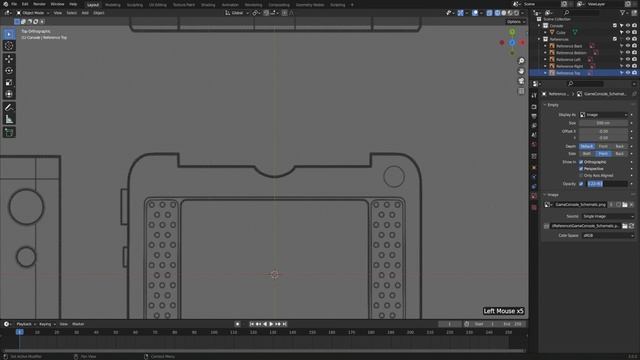The image size is (640, 360).
Task: Enable Only Axis Aligned checkbox
Action: 581,176
